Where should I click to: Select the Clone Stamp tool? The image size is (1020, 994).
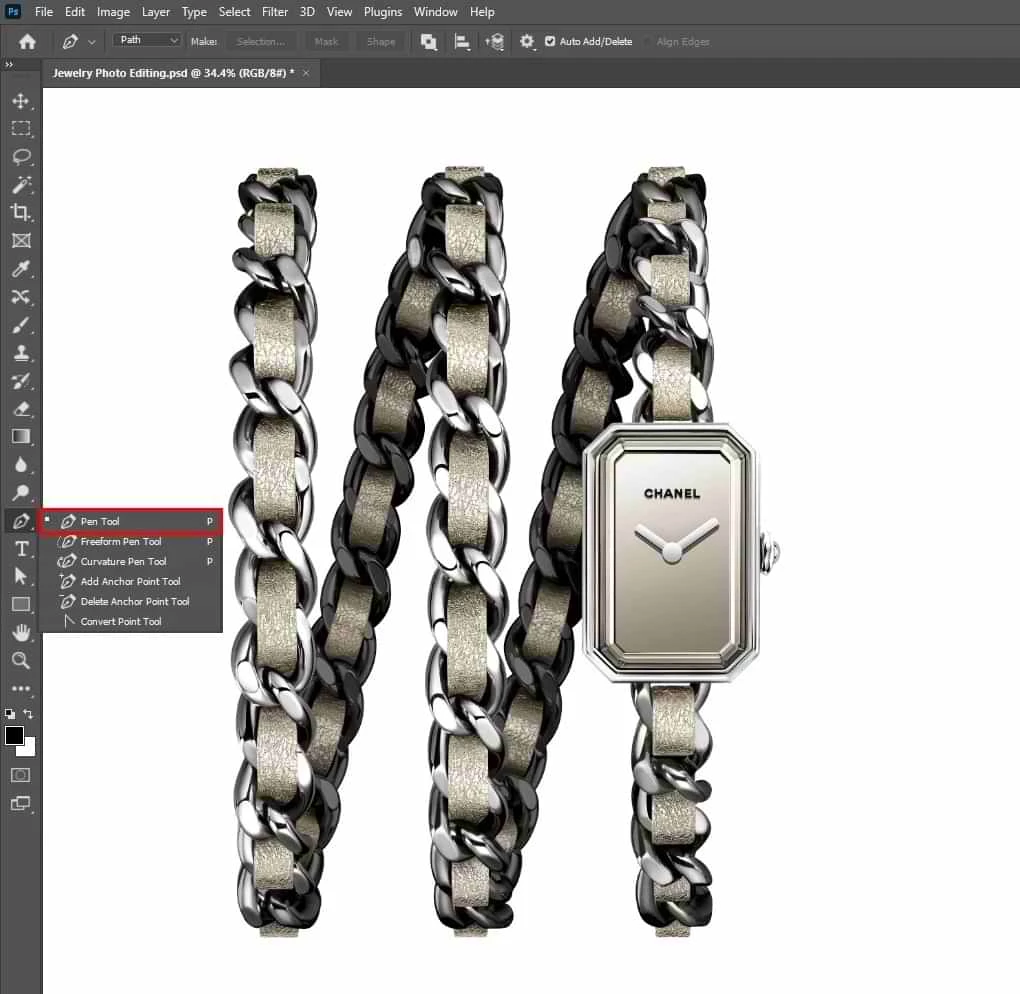tap(20, 352)
